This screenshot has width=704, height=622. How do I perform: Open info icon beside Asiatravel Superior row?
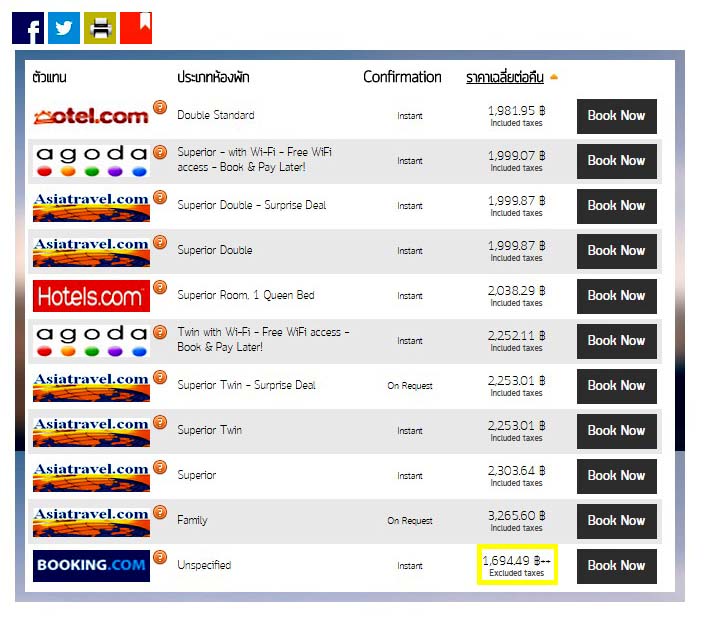(x=160, y=467)
